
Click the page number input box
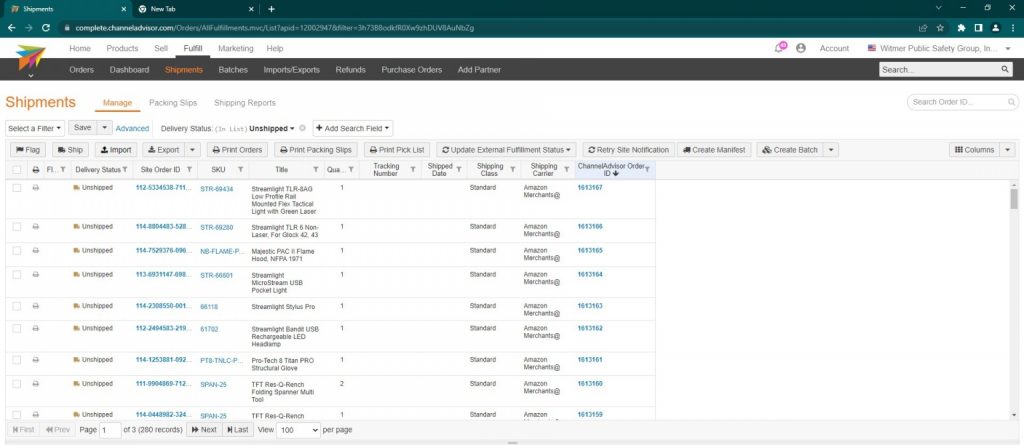point(110,430)
